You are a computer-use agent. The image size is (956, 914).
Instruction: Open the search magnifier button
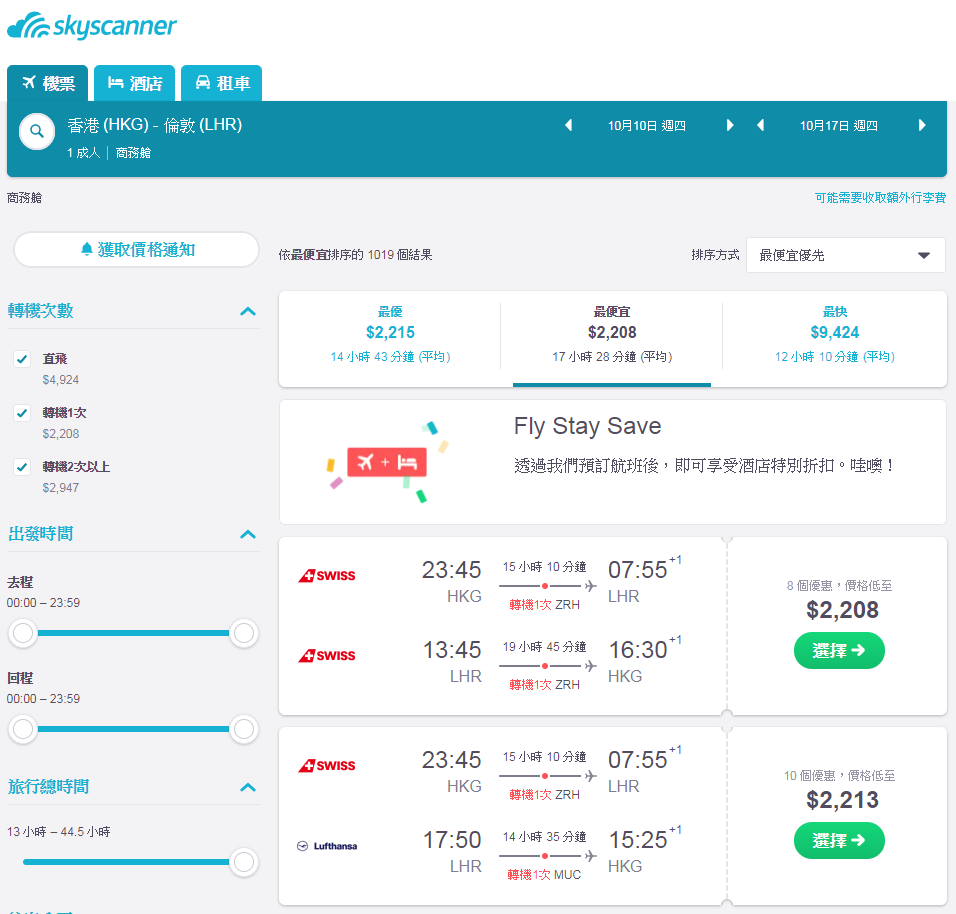37,131
